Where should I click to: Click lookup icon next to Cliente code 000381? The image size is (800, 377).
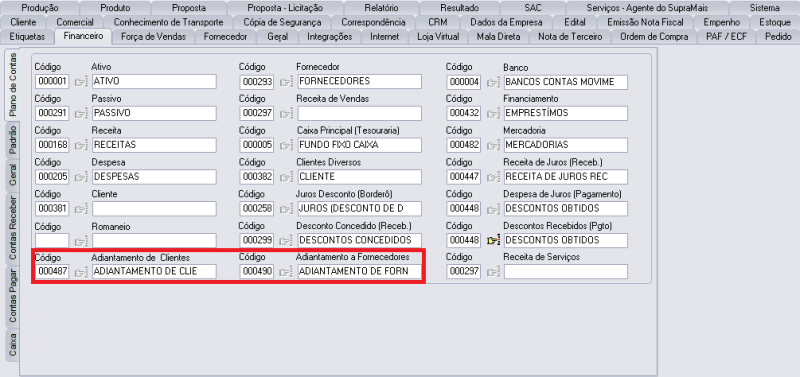pyautogui.click(x=81, y=209)
